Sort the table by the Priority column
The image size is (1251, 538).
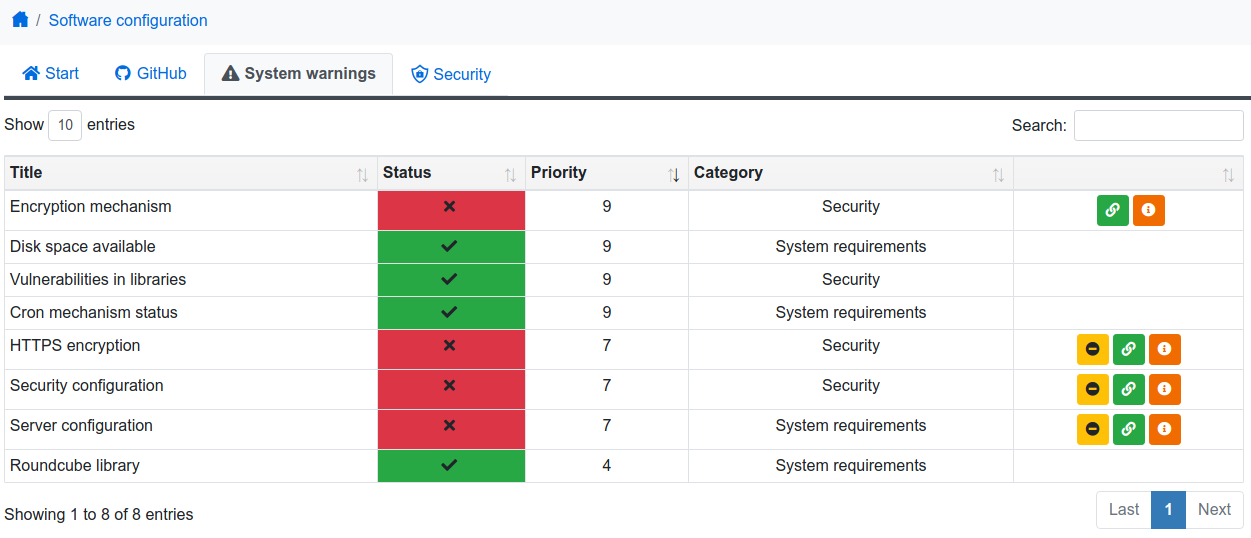point(607,173)
